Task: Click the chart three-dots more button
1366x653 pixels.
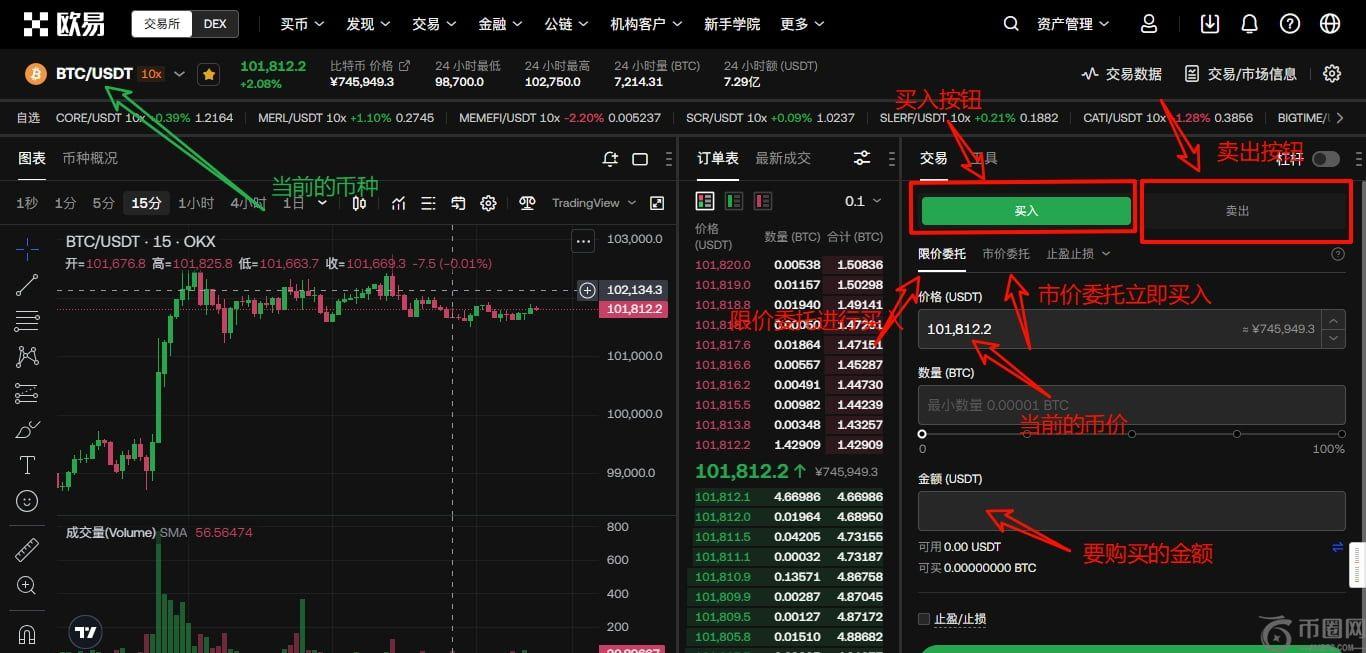Action: (583, 241)
